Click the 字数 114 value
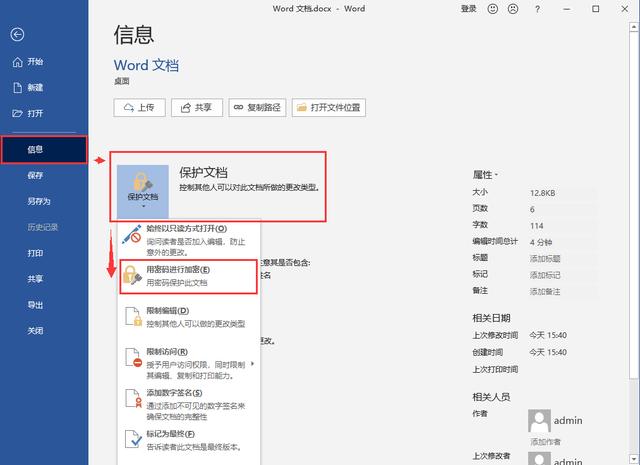The height and width of the screenshot is (465, 640). [537, 226]
